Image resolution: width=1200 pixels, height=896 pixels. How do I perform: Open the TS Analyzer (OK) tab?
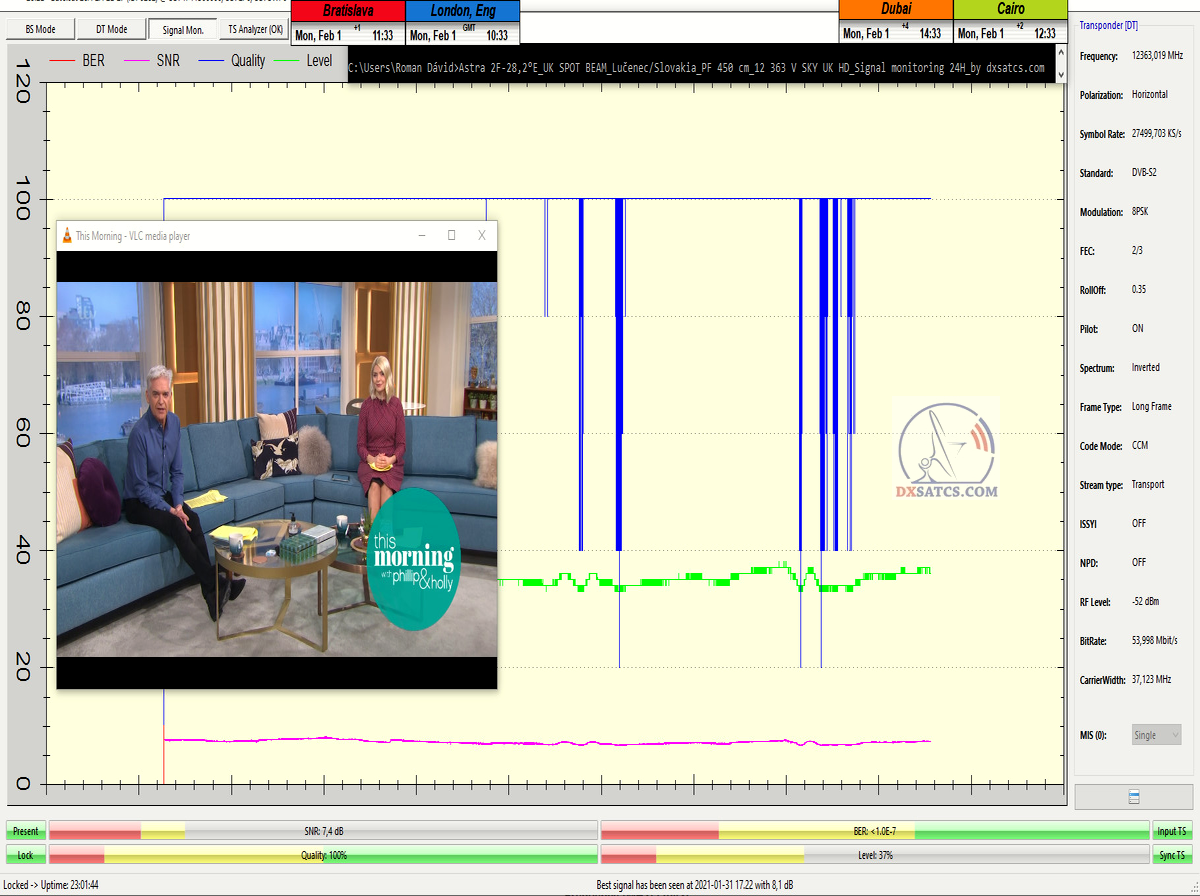(x=255, y=29)
